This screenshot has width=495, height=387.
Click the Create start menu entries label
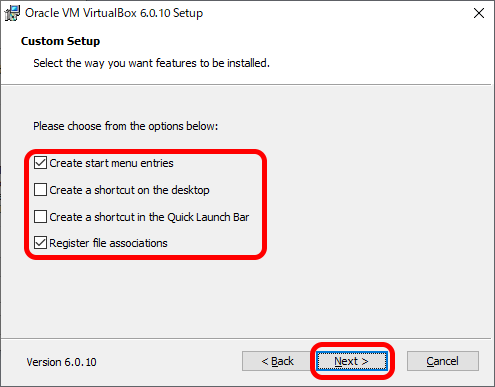(111, 163)
